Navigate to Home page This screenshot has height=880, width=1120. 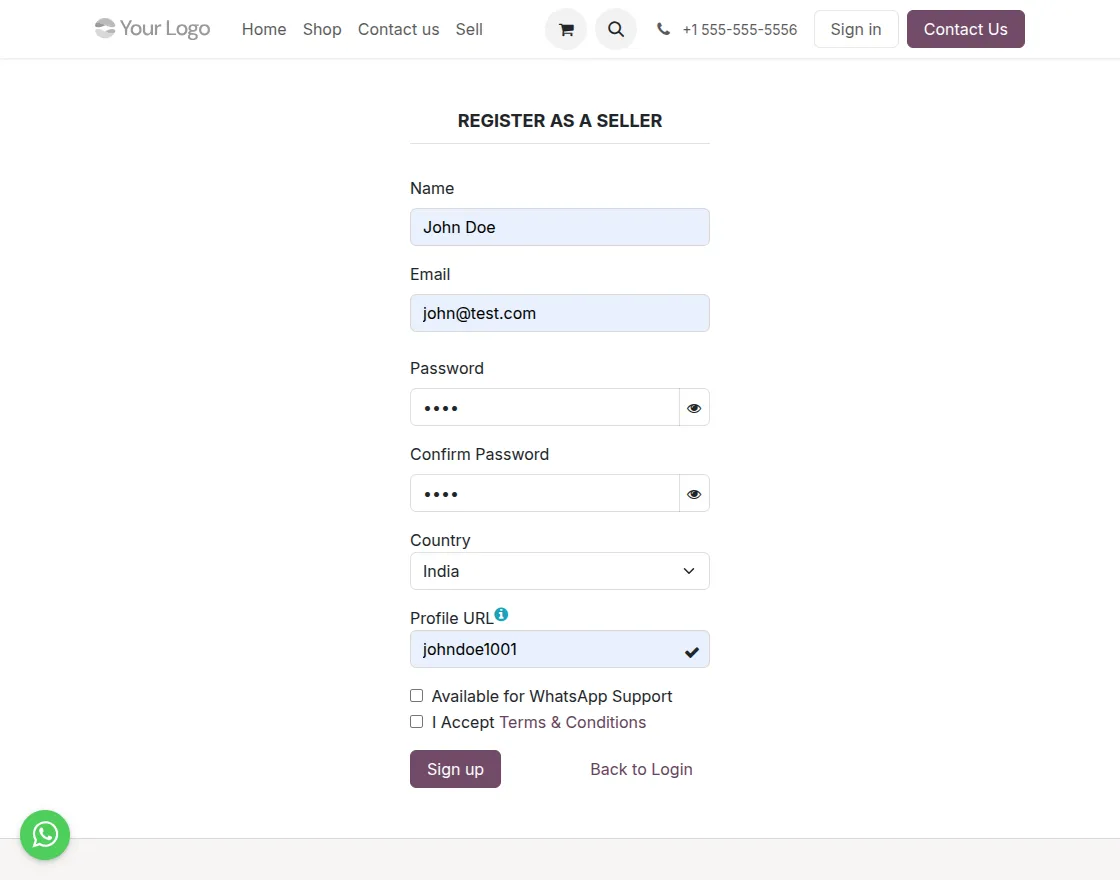[x=264, y=30]
